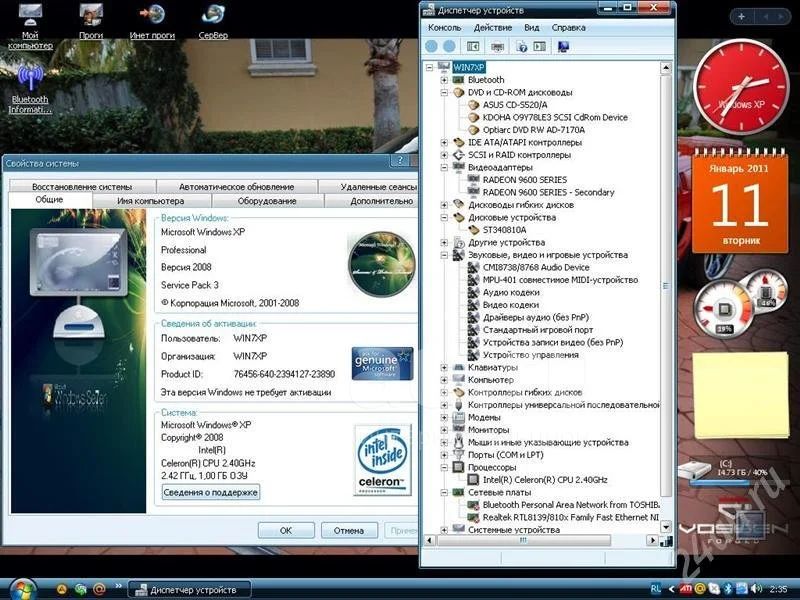Screen dimensions: 800x600
Task: Expand the Bluetooth node
Action: coord(444,80)
